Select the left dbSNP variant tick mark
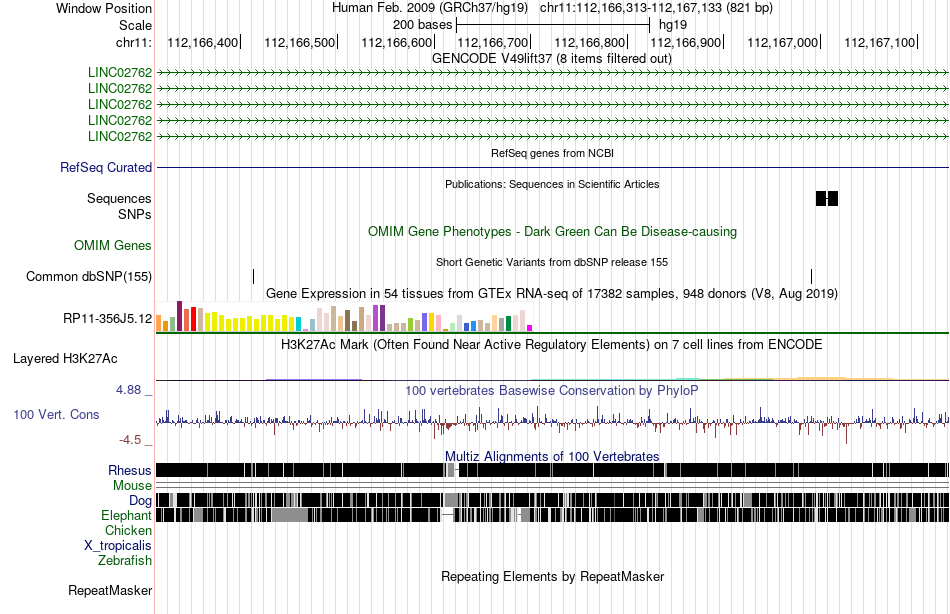Image resolution: width=950 pixels, height=614 pixels. (x=253, y=276)
